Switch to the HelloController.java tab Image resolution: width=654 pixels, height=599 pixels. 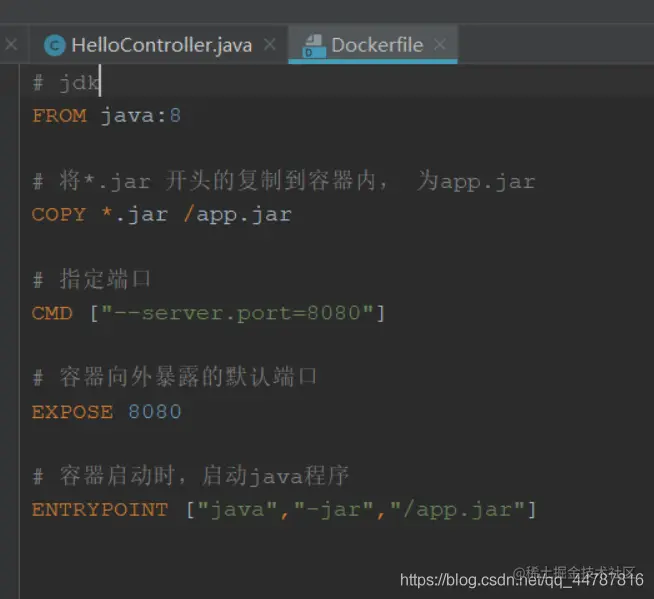(x=161, y=45)
